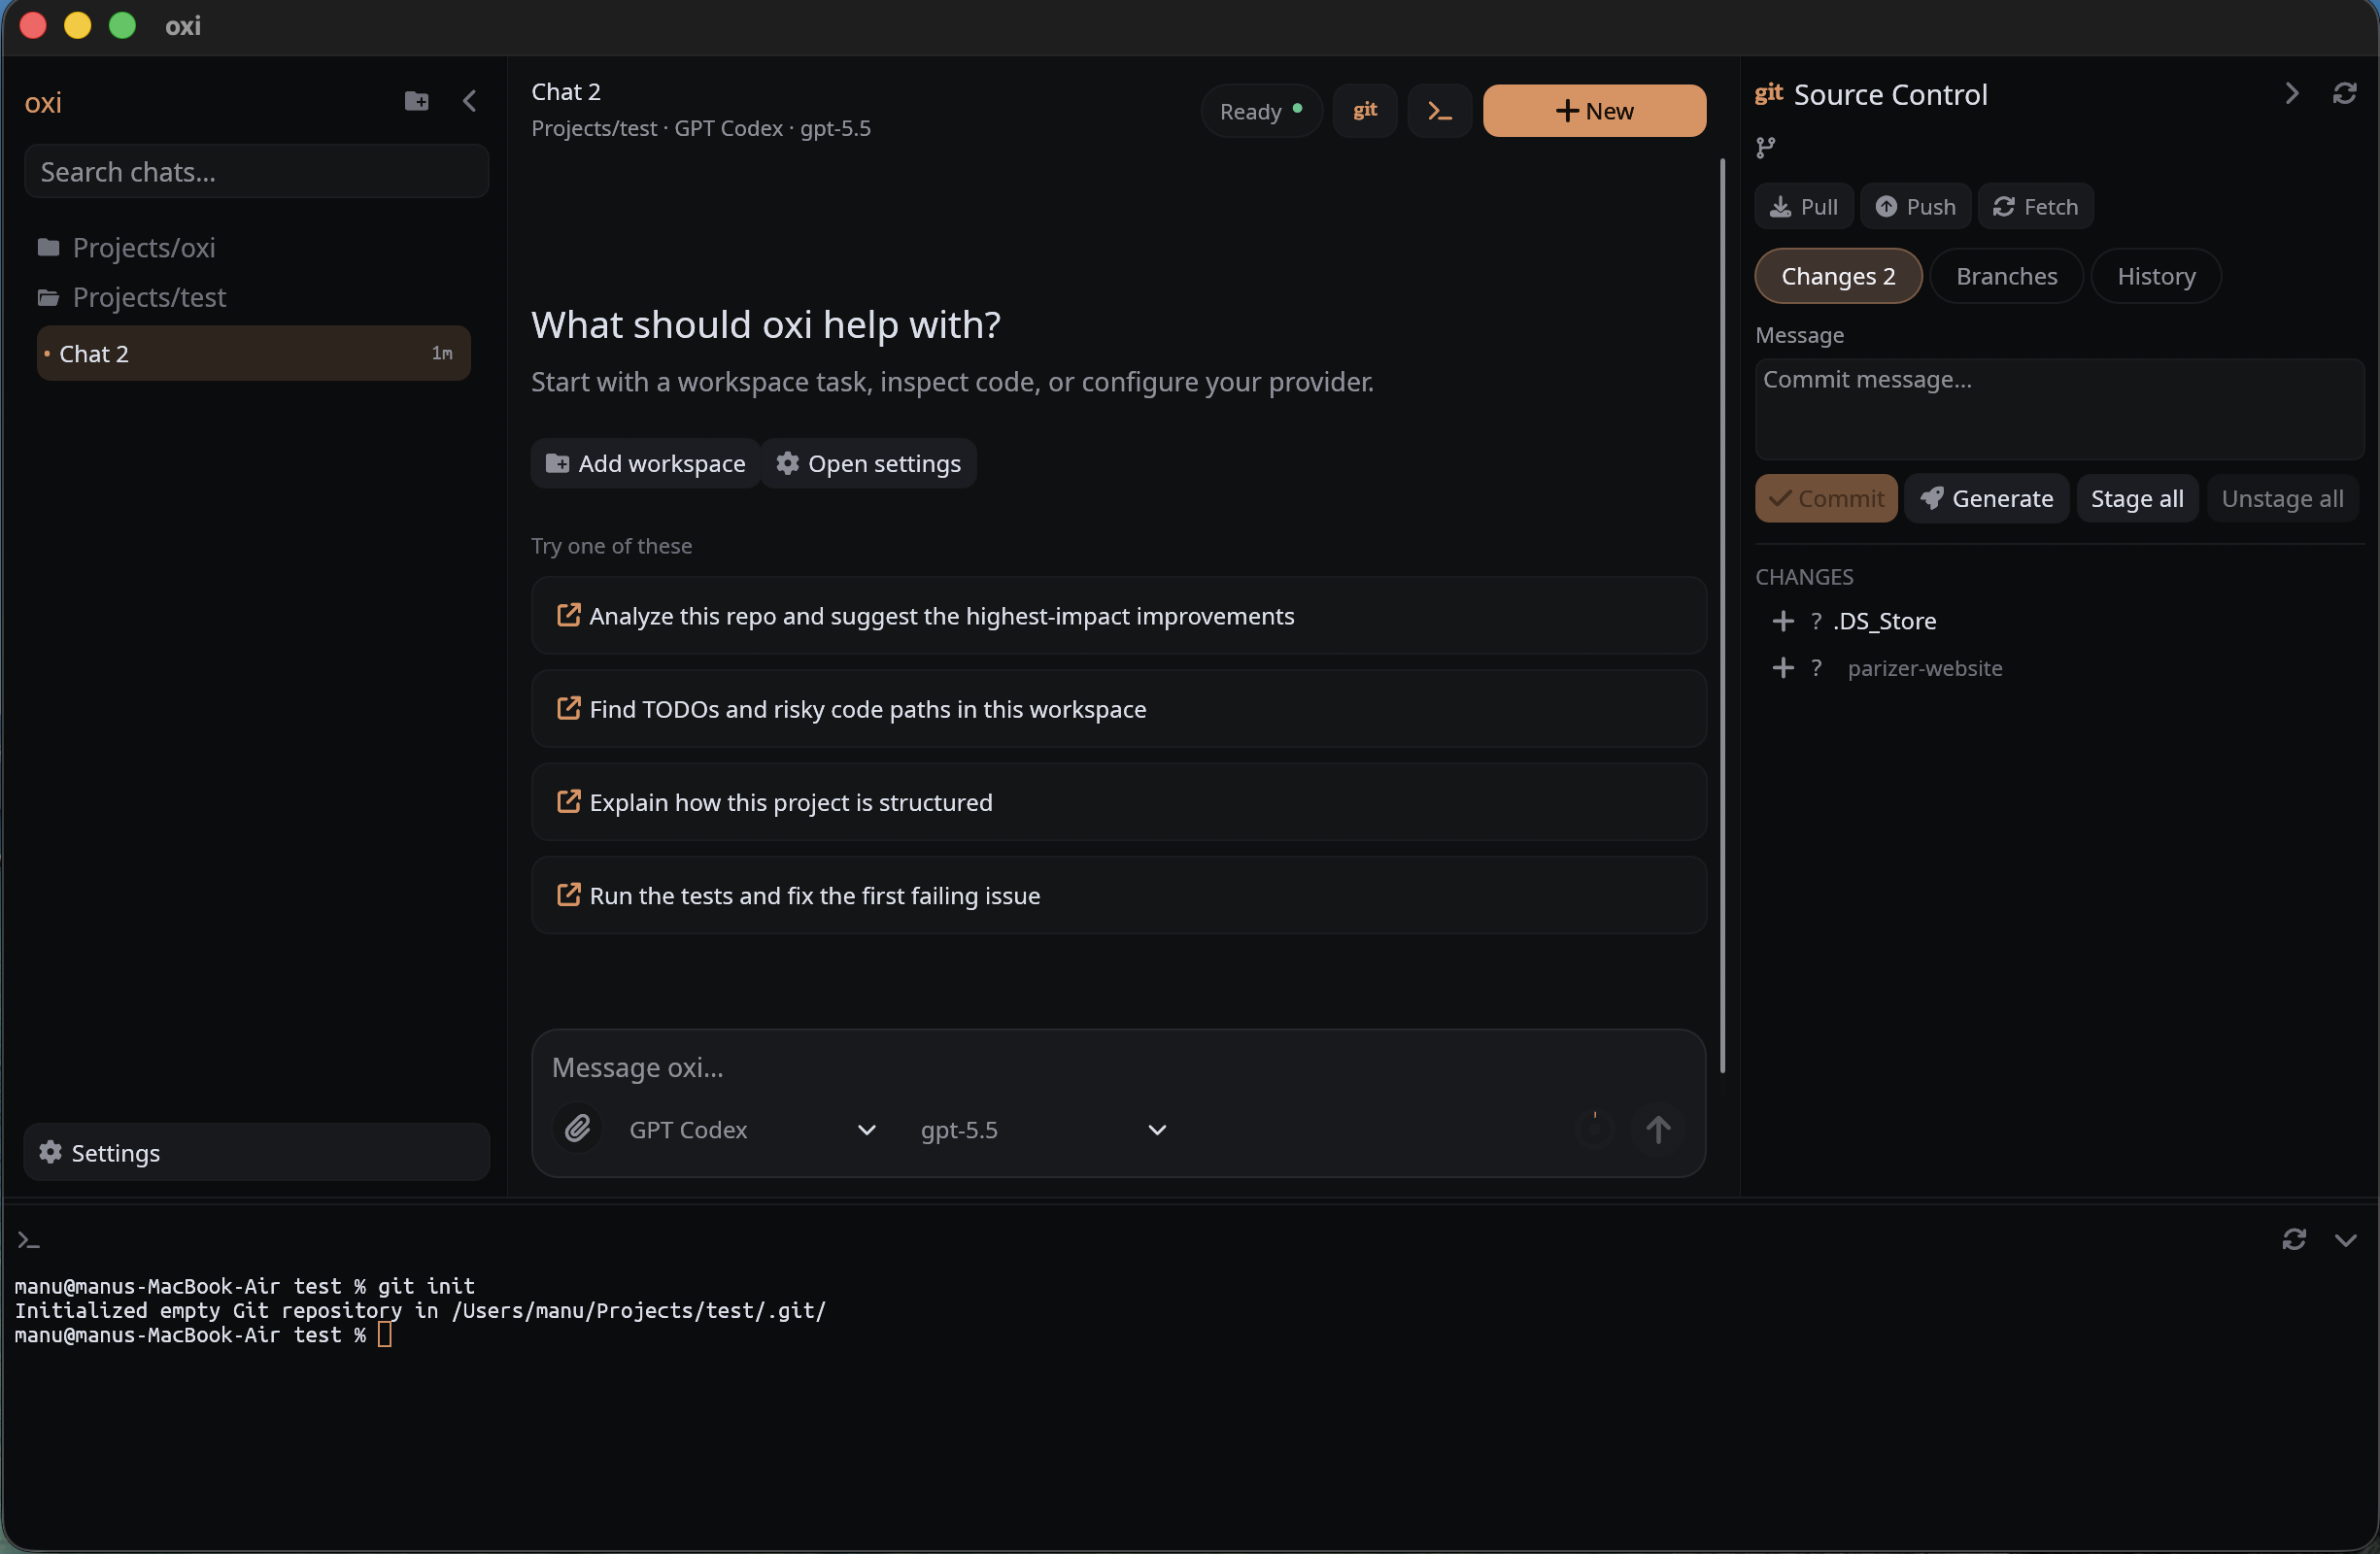Click the Add workspace button
This screenshot has width=2380, height=1554.
(646, 463)
